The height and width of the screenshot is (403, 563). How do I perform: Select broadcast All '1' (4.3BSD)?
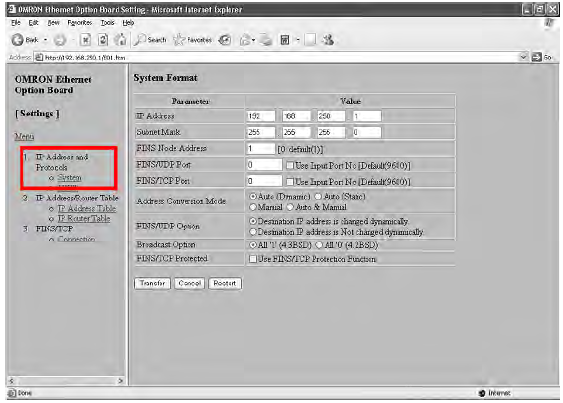pos(253,245)
